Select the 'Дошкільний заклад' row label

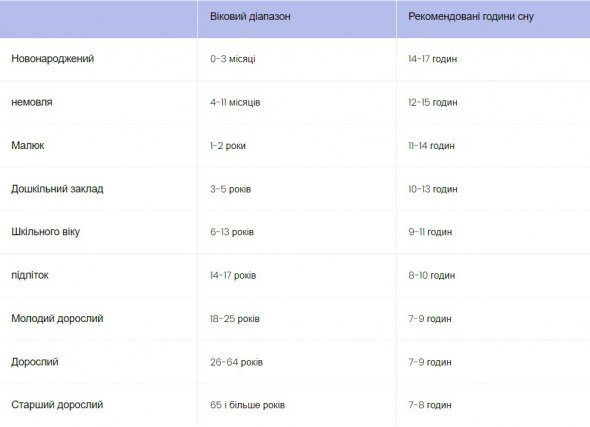tap(57, 188)
